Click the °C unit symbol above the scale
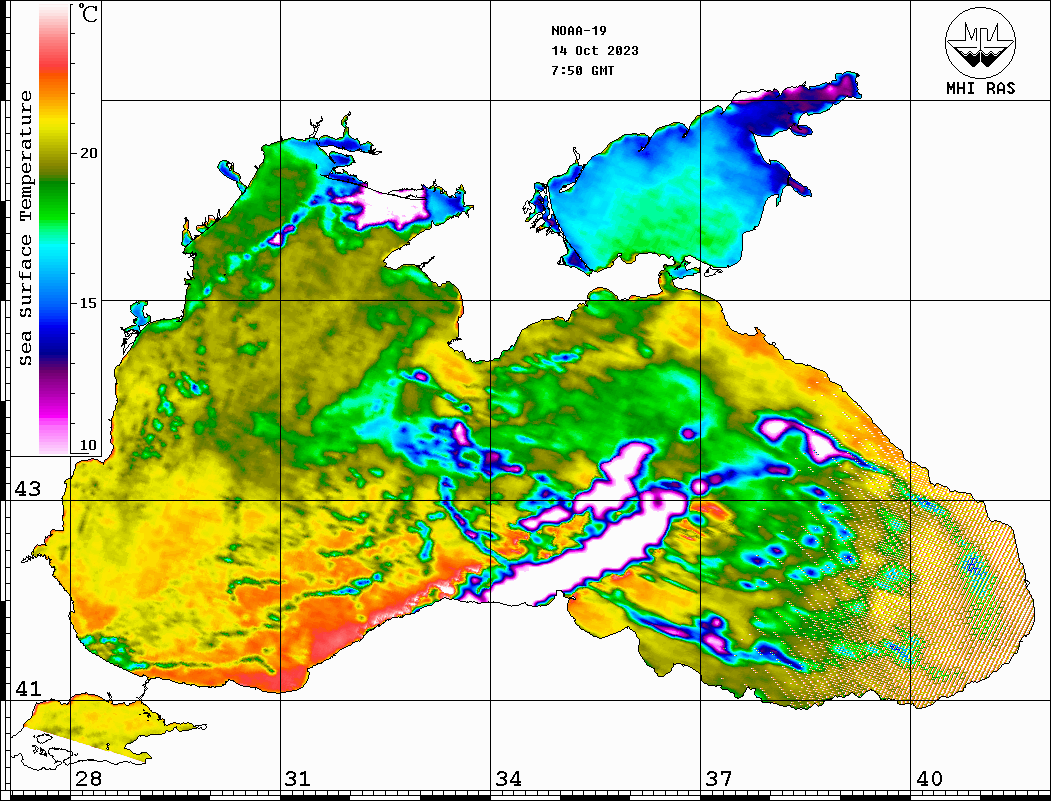 click(x=88, y=16)
